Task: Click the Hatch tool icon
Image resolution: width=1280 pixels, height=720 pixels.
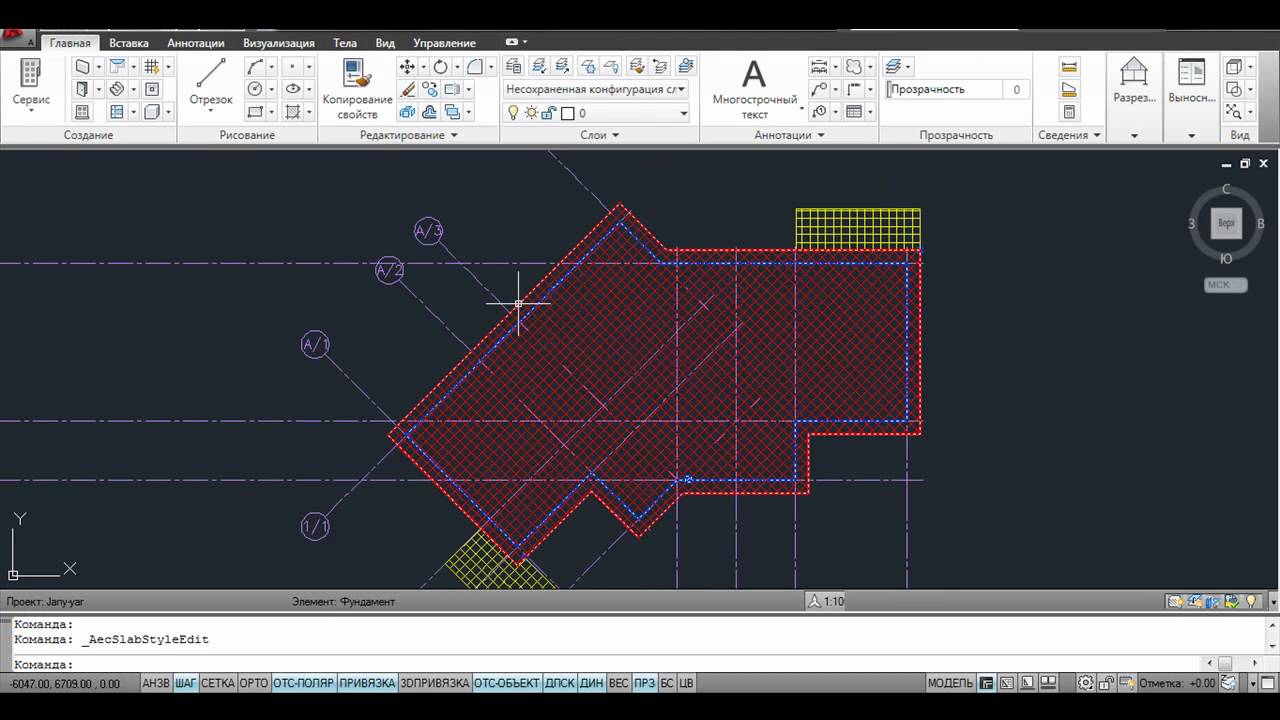Action: pyautogui.click(x=293, y=112)
